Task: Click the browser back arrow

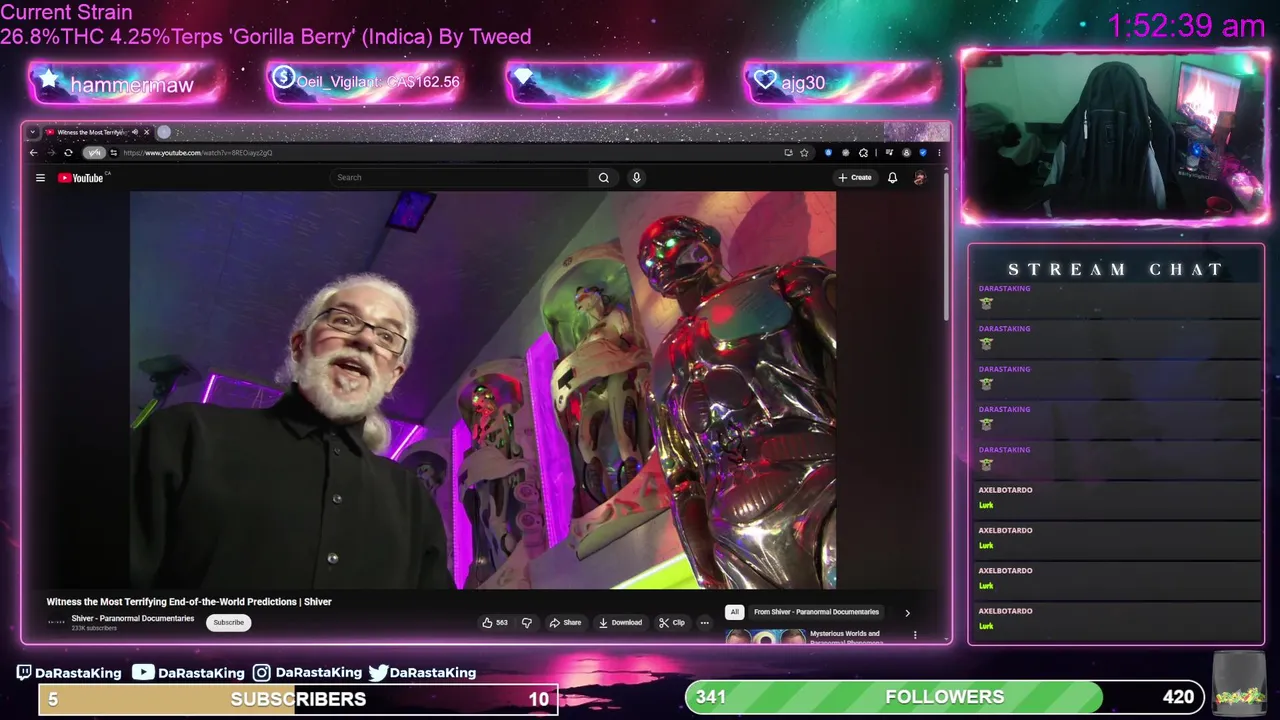Action: coord(33,153)
